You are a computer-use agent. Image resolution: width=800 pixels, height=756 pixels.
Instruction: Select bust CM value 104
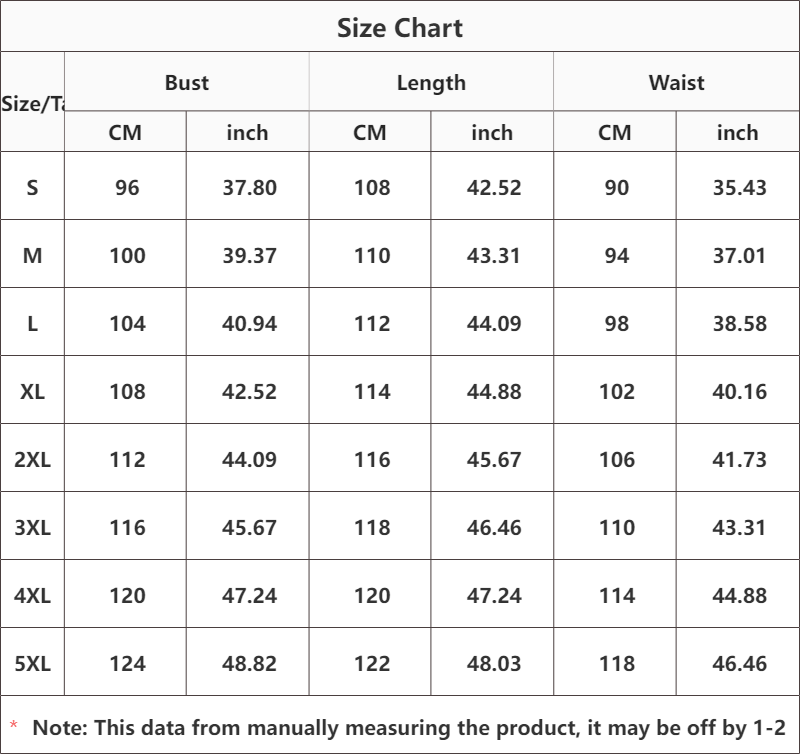click(127, 323)
